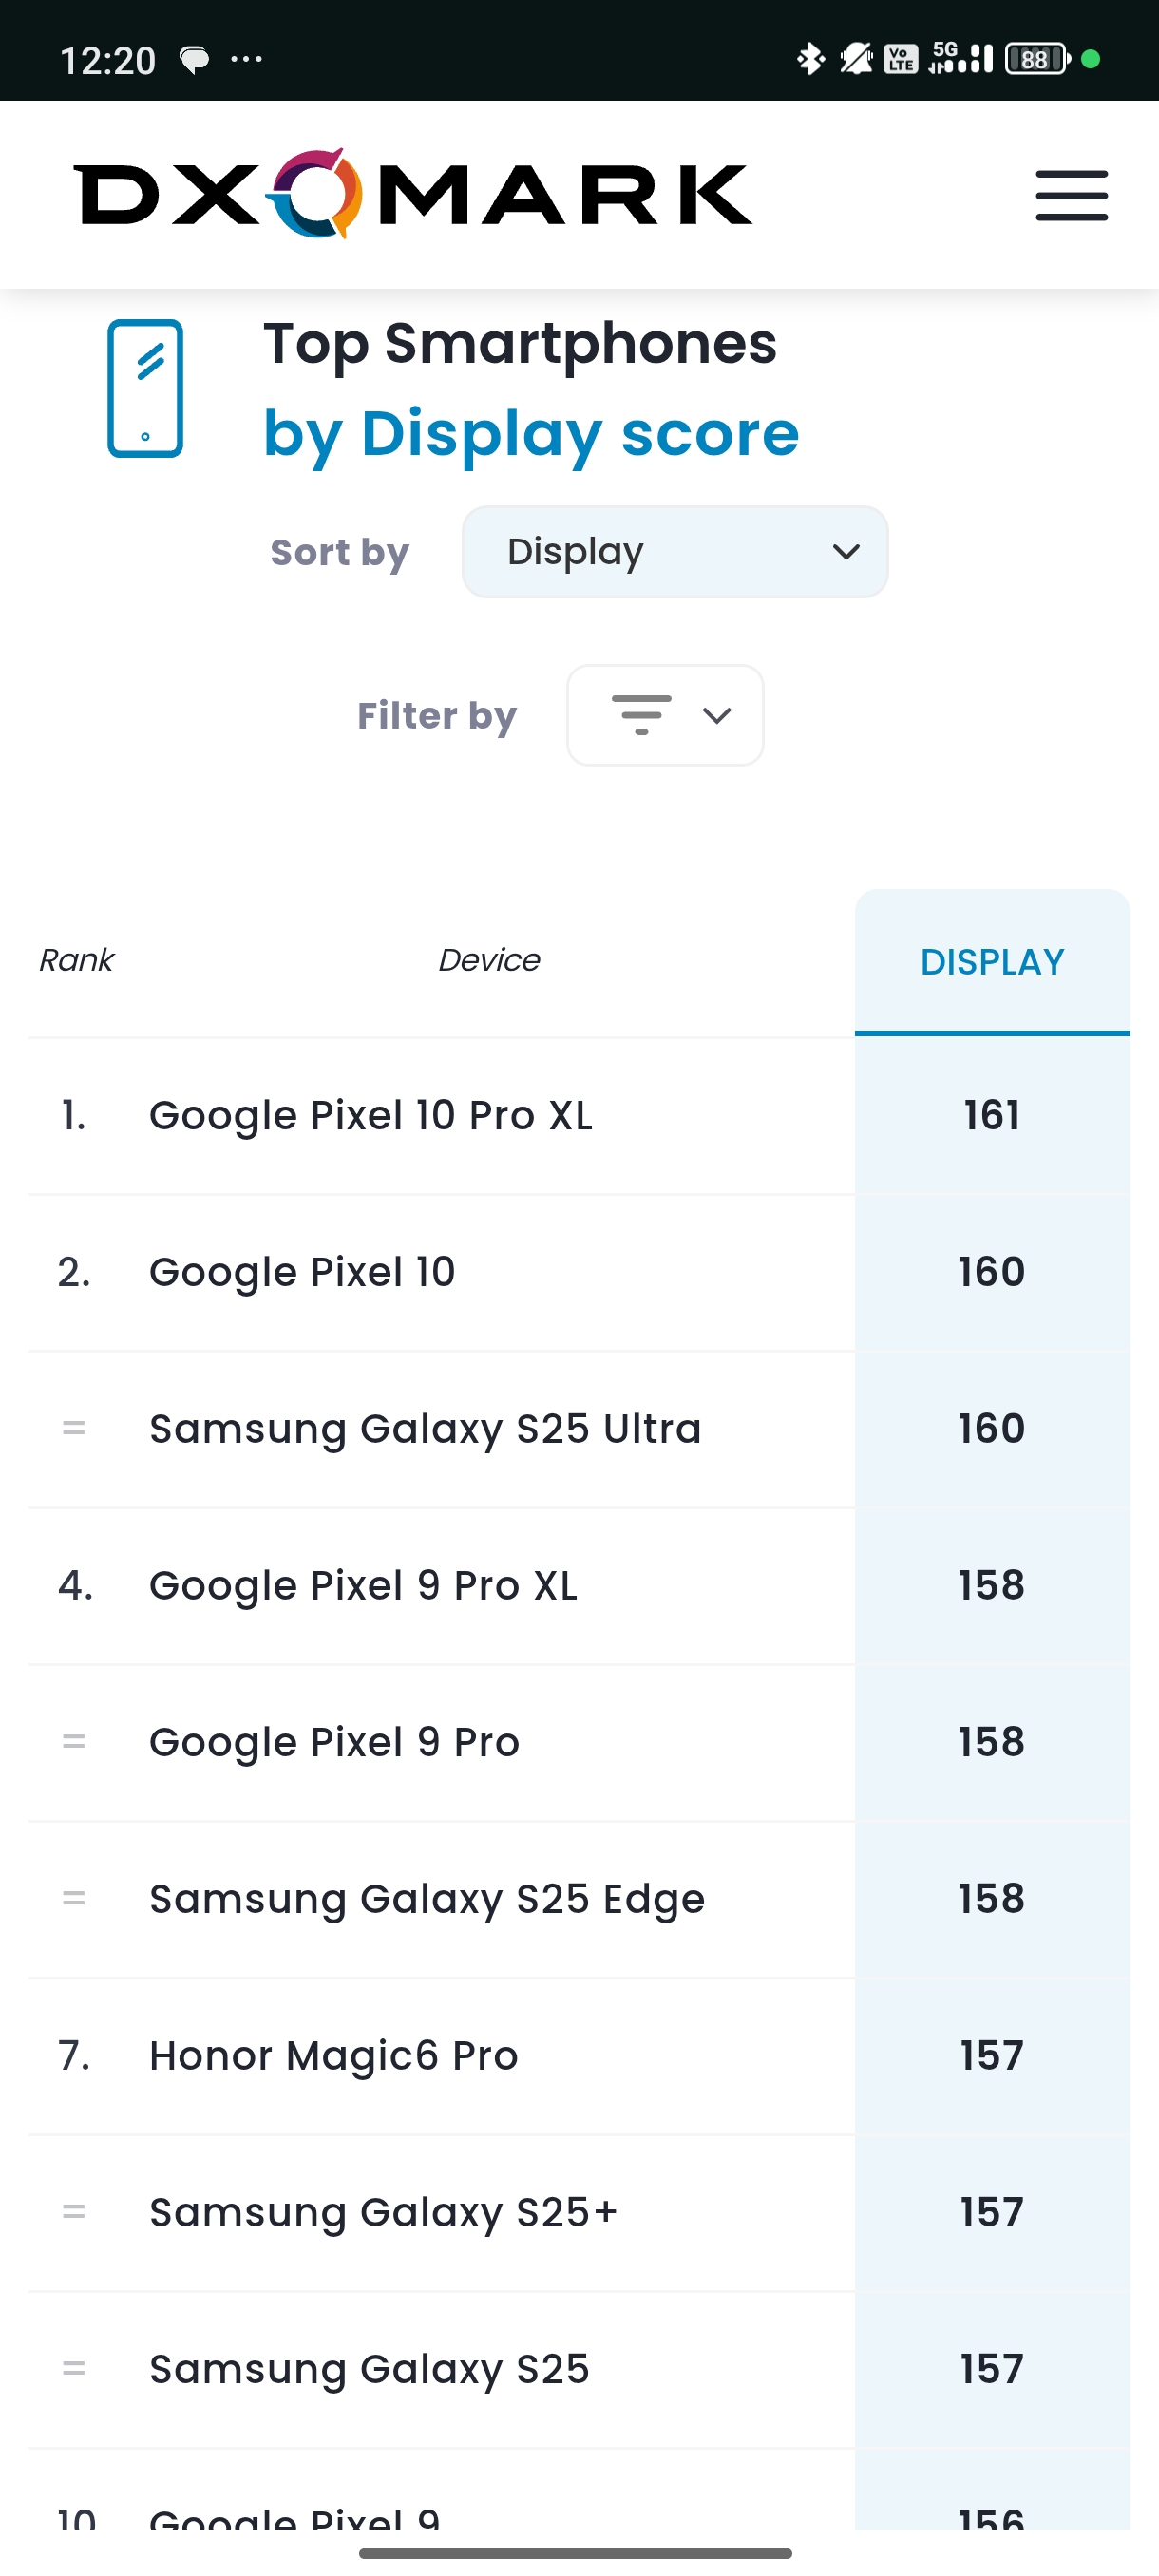Tap the Bluetooth status bar icon
This screenshot has width=1159, height=2576.
click(809, 59)
